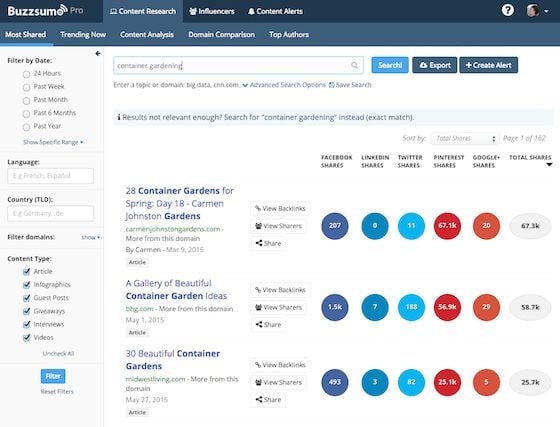Screen dimensions: 560x427
Task: Click the Pinterest shares circle showing 25.1k
Action: 448,382
